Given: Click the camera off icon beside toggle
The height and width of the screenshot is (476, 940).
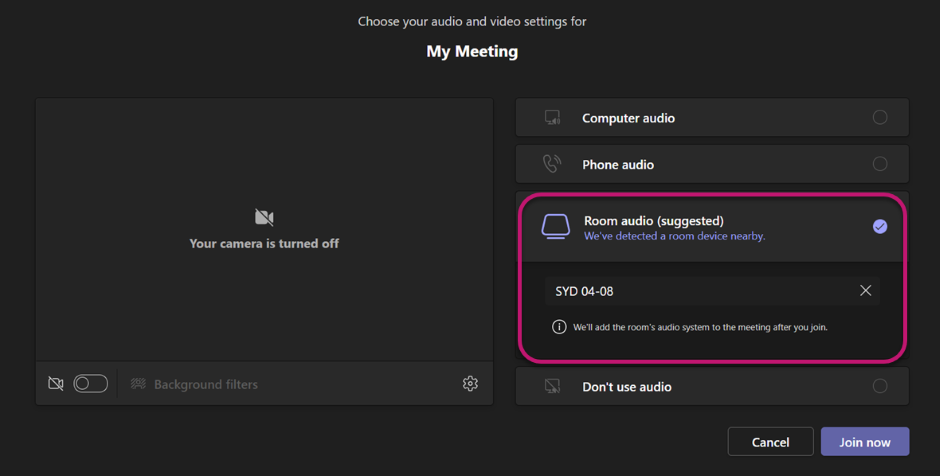Looking at the screenshot, I should [x=56, y=383].
